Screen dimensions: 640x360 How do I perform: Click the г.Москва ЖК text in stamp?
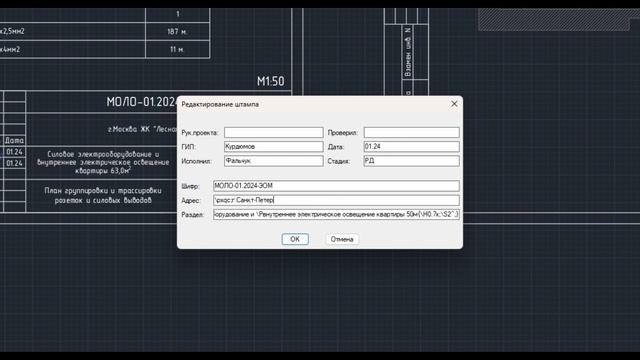click(x=142, y=129)
